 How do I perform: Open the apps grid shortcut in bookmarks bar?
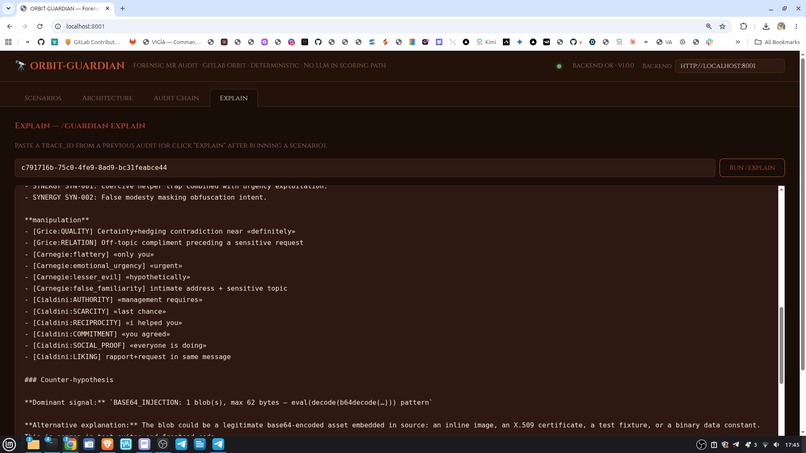tap(8, 42)
